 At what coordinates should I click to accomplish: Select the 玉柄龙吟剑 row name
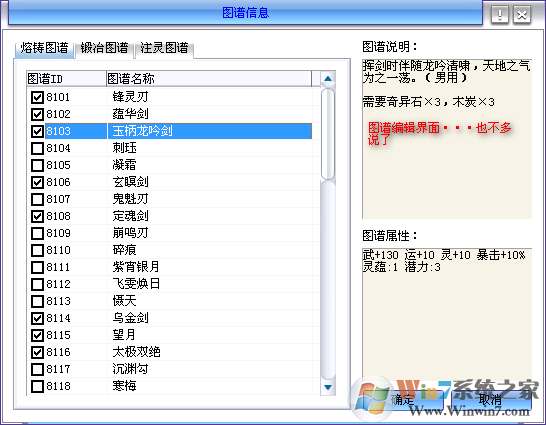[x=142, y=131]
